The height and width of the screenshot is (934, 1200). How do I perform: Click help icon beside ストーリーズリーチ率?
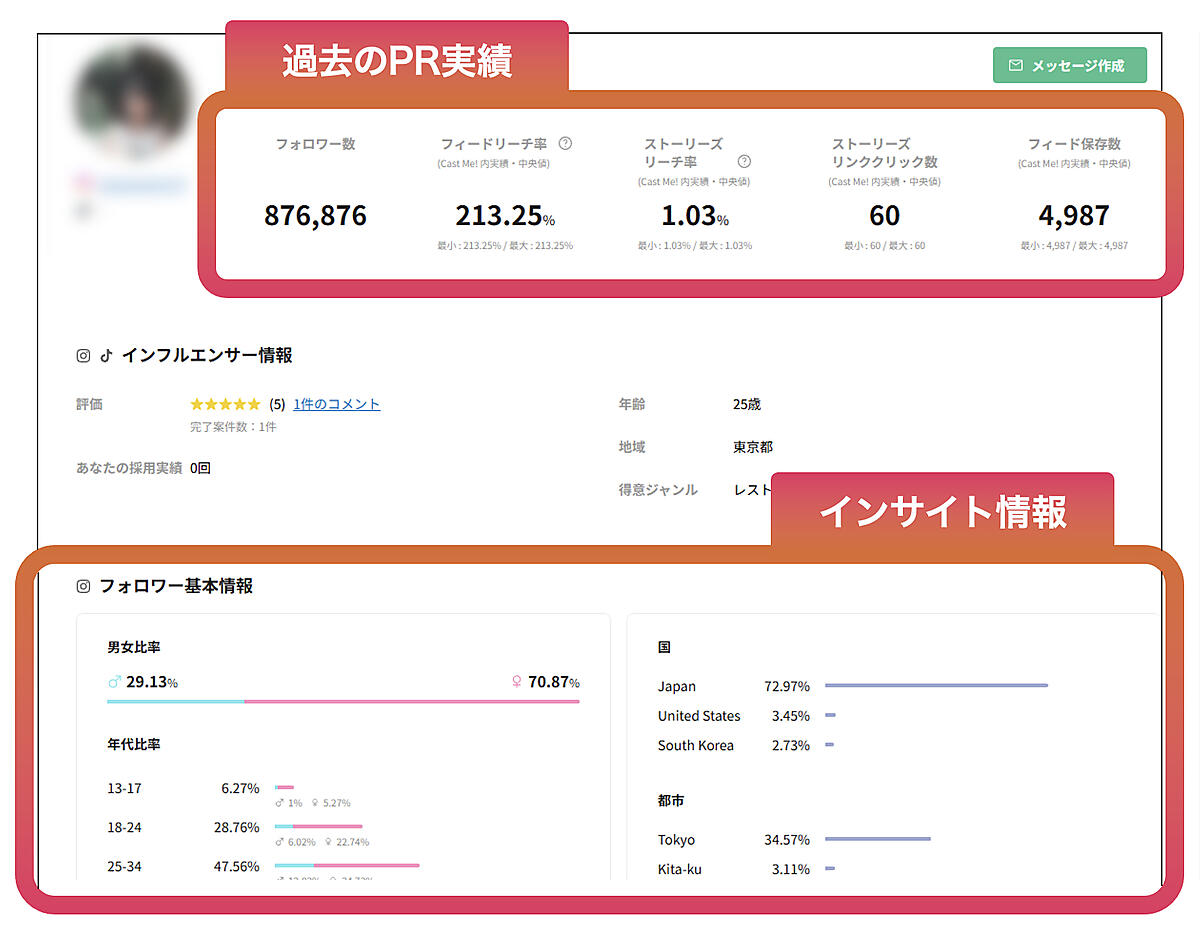[x=744, y=161]
